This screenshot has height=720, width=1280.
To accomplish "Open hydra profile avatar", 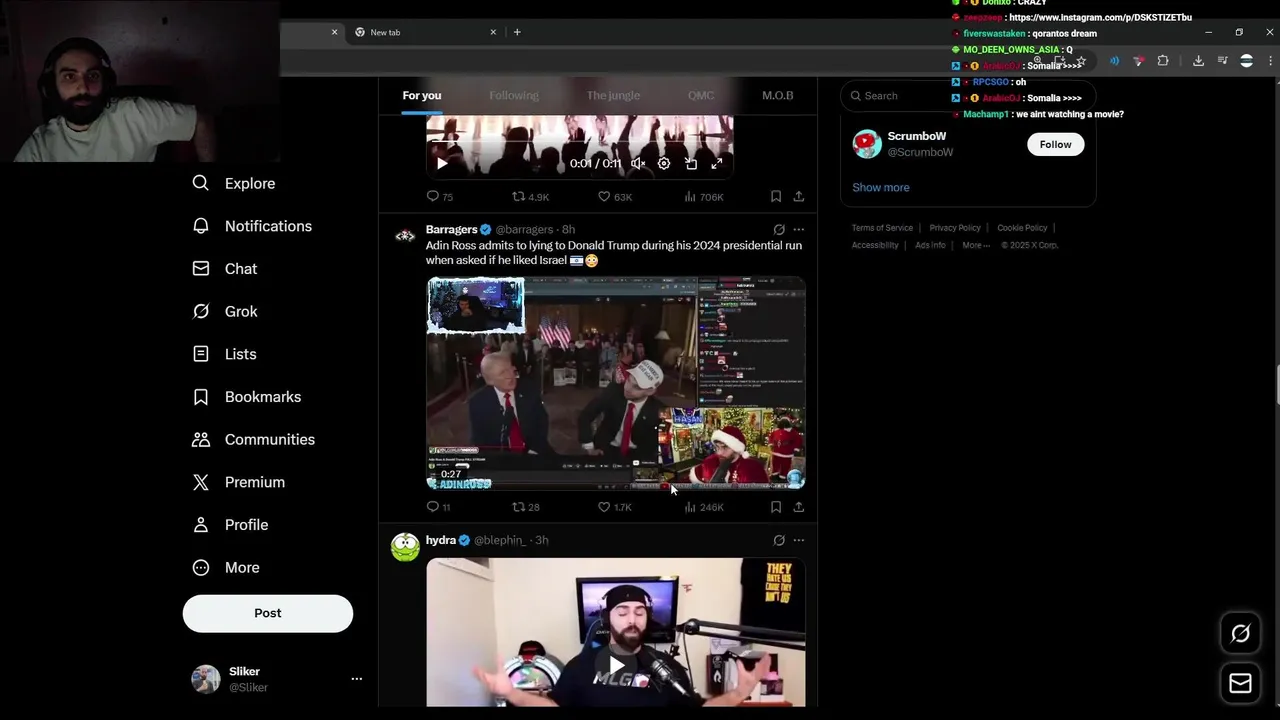I will pyautogui.click(x=405, y=547).
